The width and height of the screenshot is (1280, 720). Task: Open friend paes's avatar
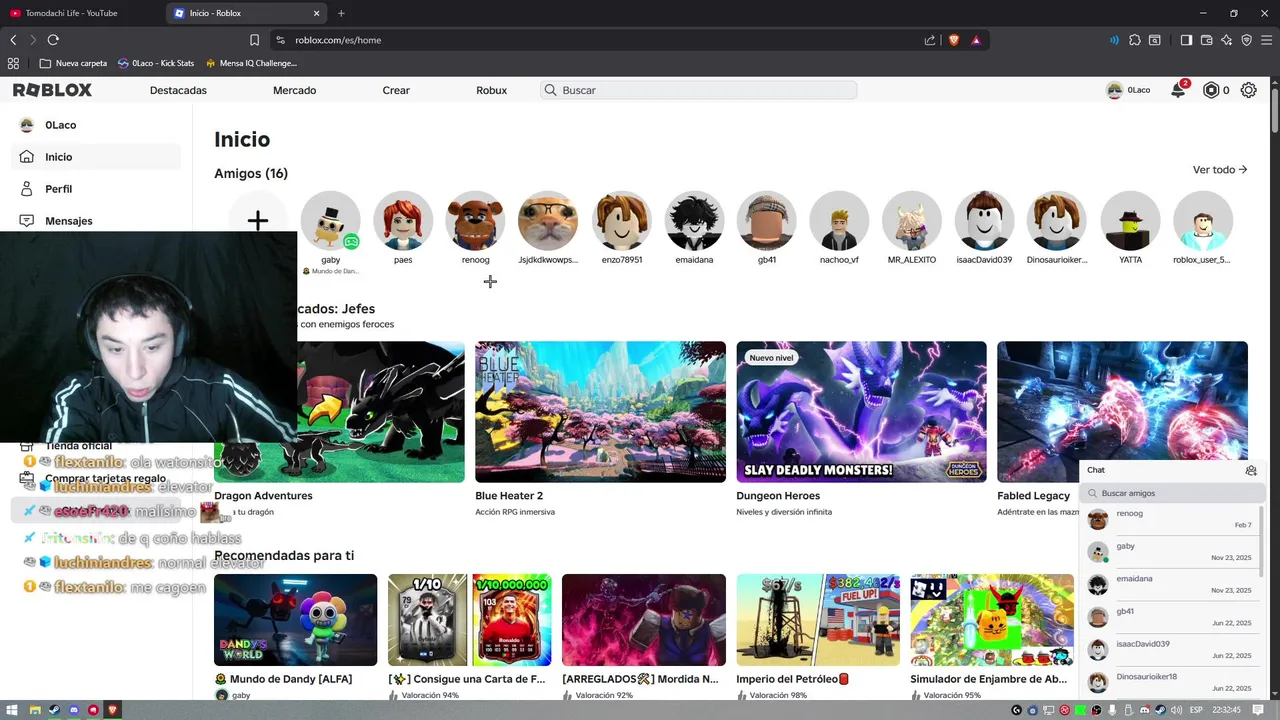[403, 221]
